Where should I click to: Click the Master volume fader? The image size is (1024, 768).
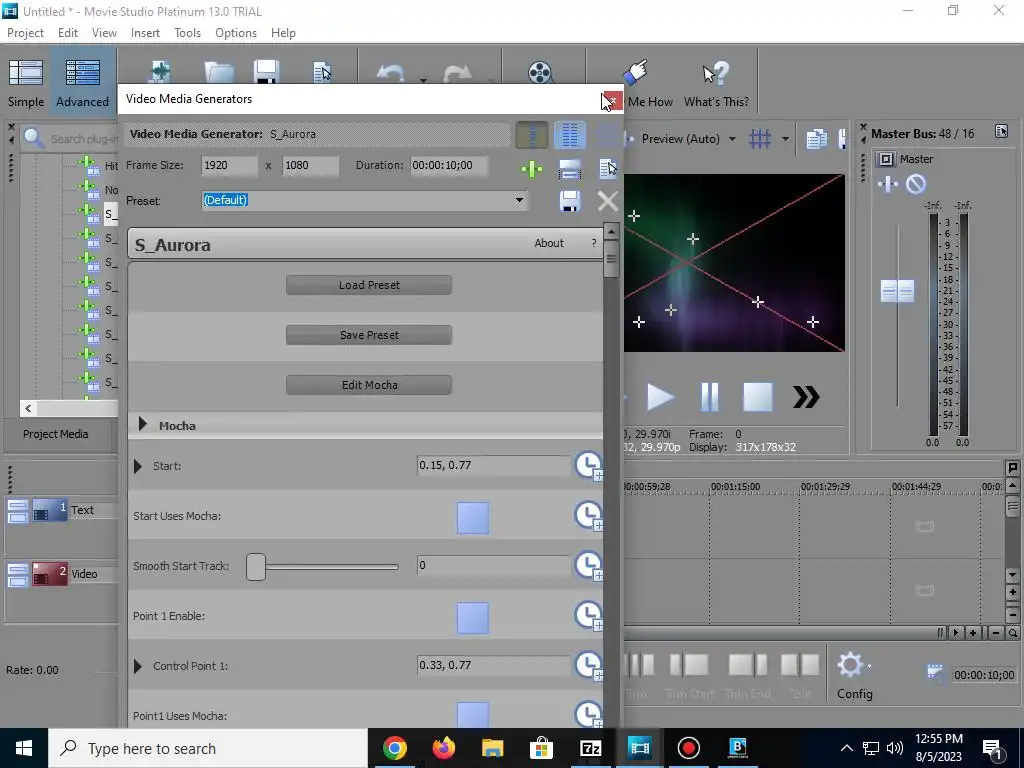point(897,291)
